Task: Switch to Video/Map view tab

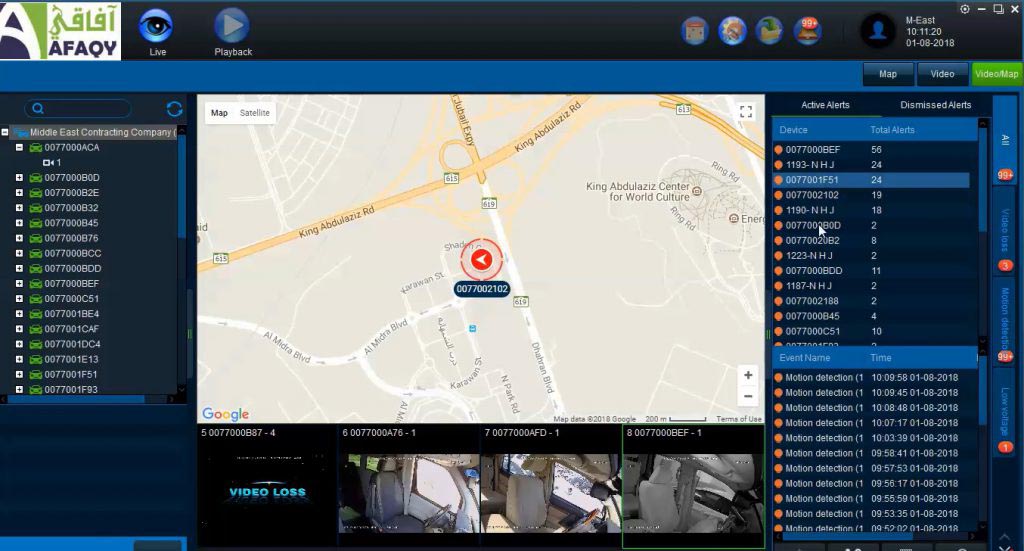Action: (996, 74)
